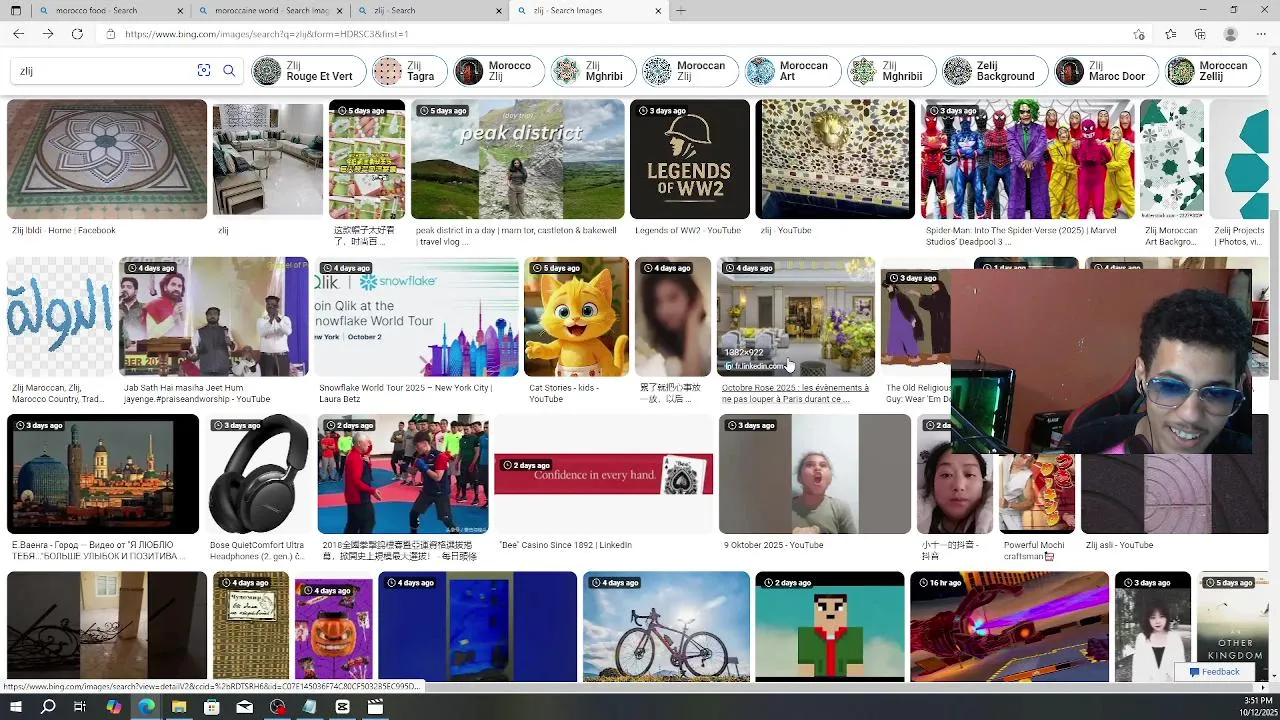
Task: Click the browser address bar URL
Action: pos(267,34)
